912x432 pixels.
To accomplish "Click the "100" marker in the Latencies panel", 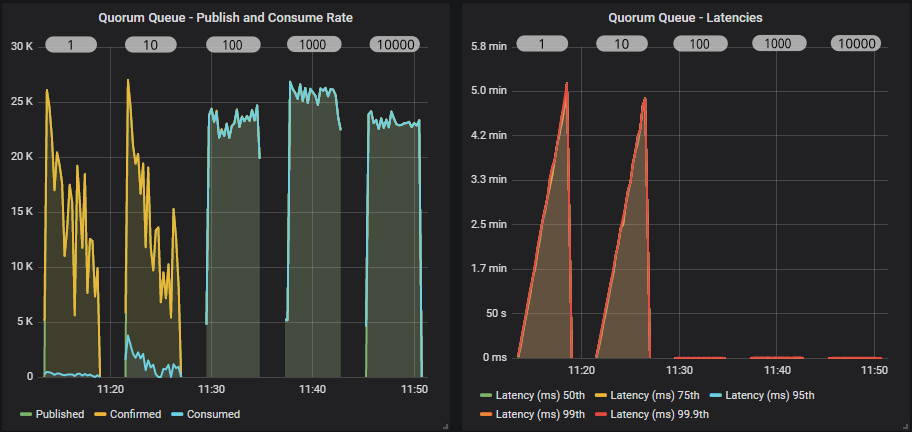I will click(x=699, y=44).
